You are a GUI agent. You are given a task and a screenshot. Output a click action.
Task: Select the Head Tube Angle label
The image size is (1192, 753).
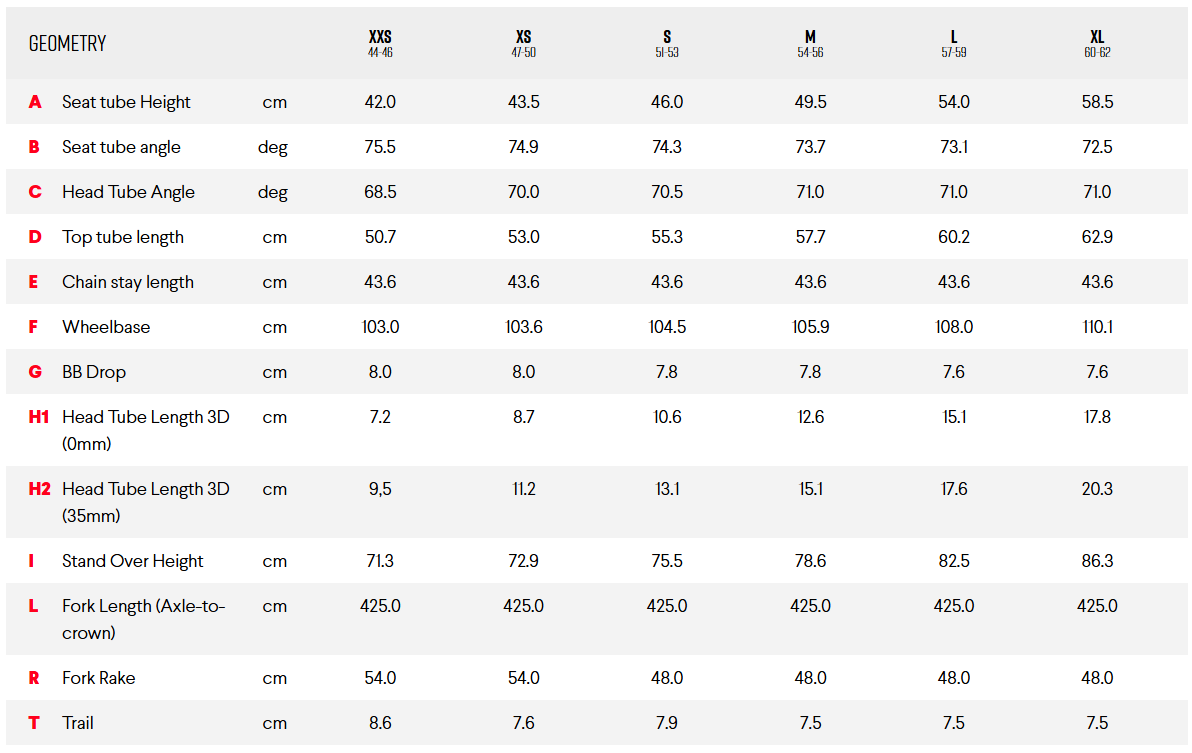point(128,192)
